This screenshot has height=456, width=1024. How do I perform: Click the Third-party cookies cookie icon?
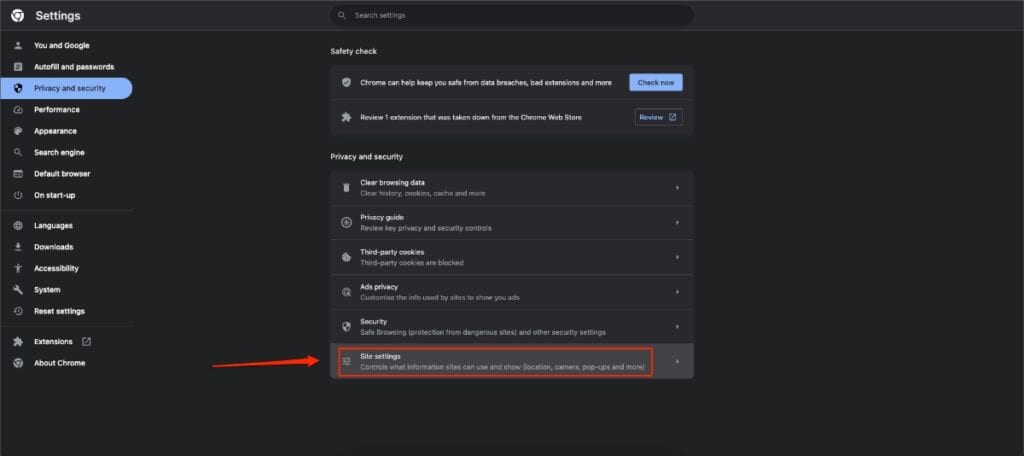point(347,257)
